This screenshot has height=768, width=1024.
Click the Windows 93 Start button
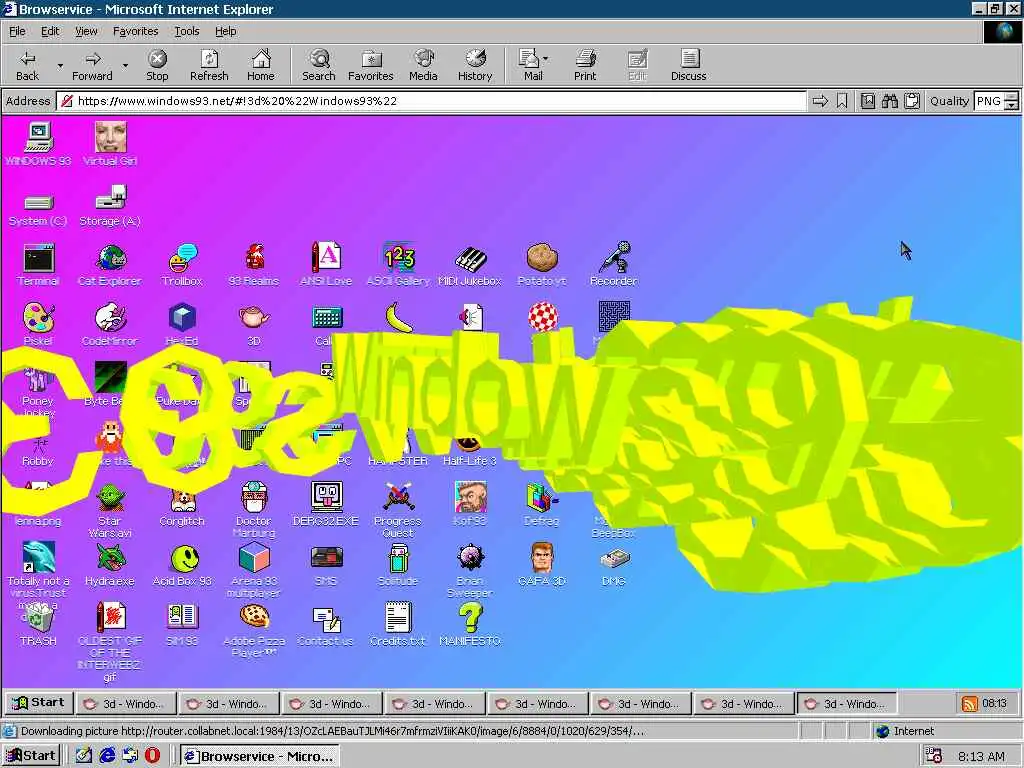(40, 703)
